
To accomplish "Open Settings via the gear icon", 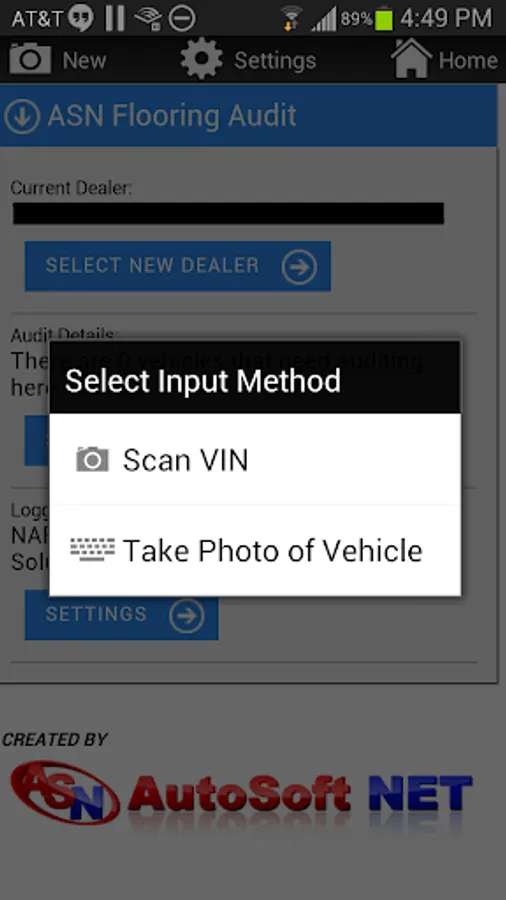I will point(201,59).
